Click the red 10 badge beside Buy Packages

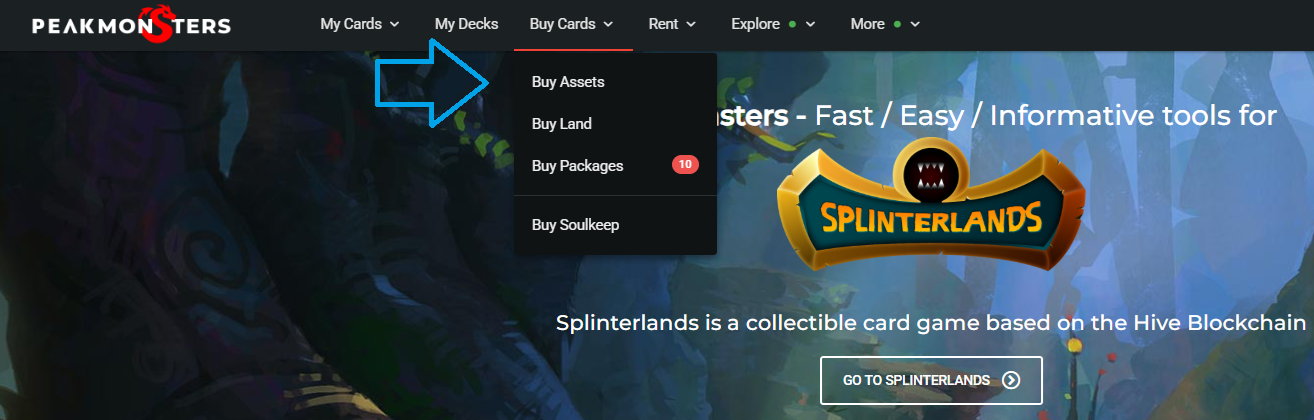(685, 165)
